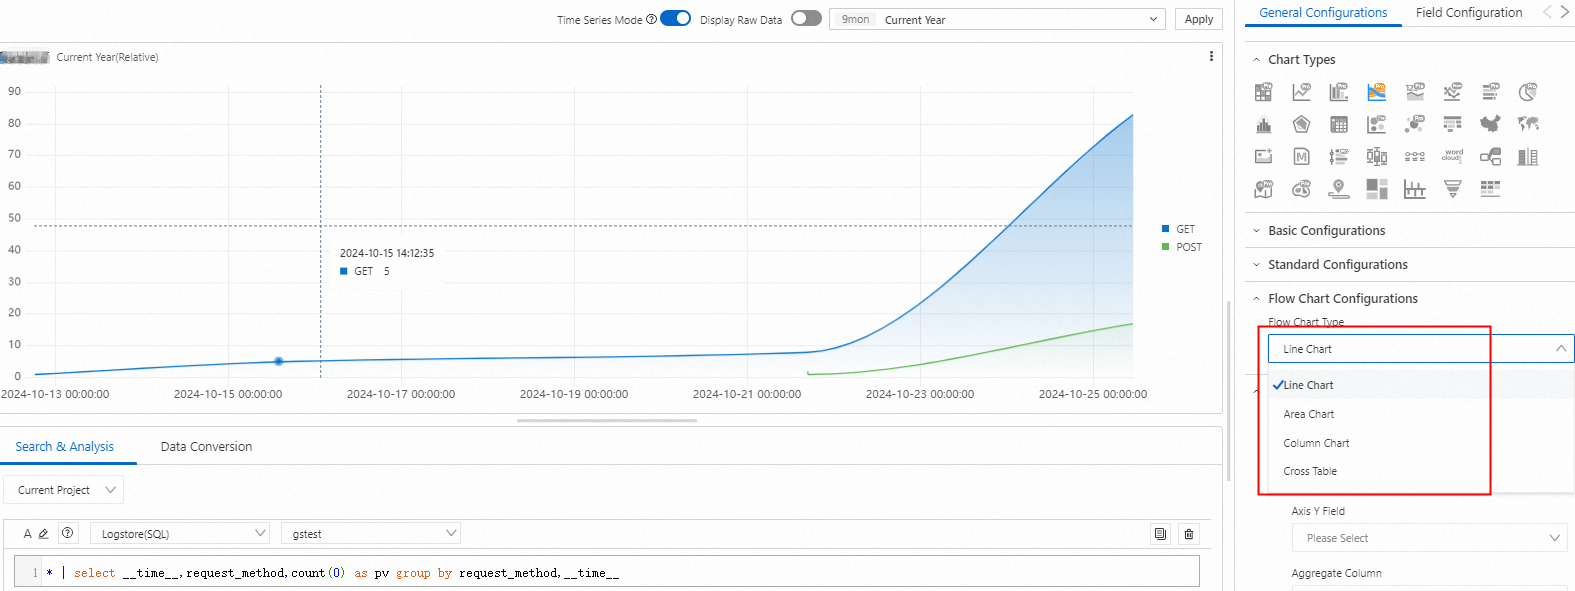Choose Column Chart in the dropdown list
The height and width of the screenshot is (591, 1575).
coord(1421,443)
